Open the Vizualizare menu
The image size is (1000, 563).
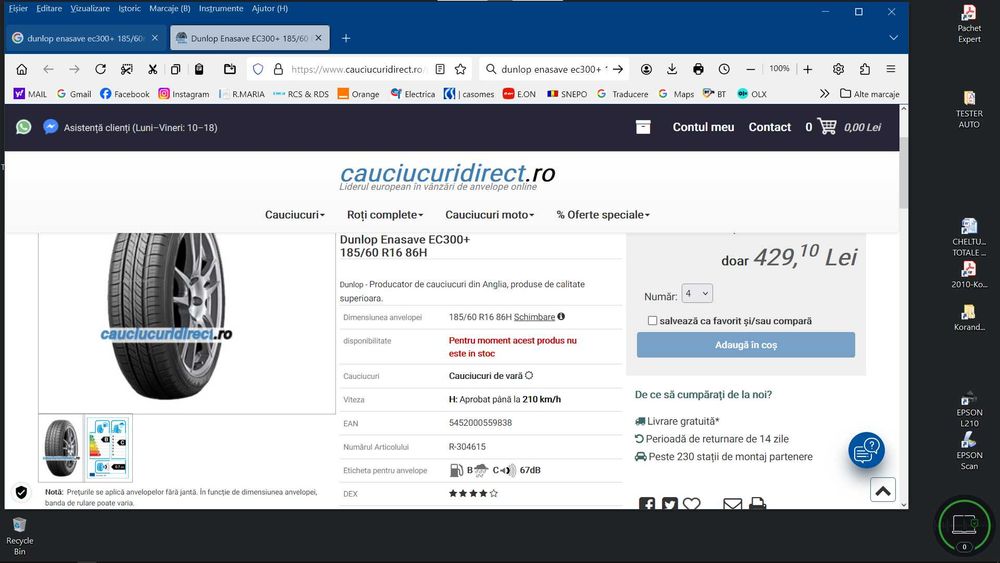[x=90, y=8]
